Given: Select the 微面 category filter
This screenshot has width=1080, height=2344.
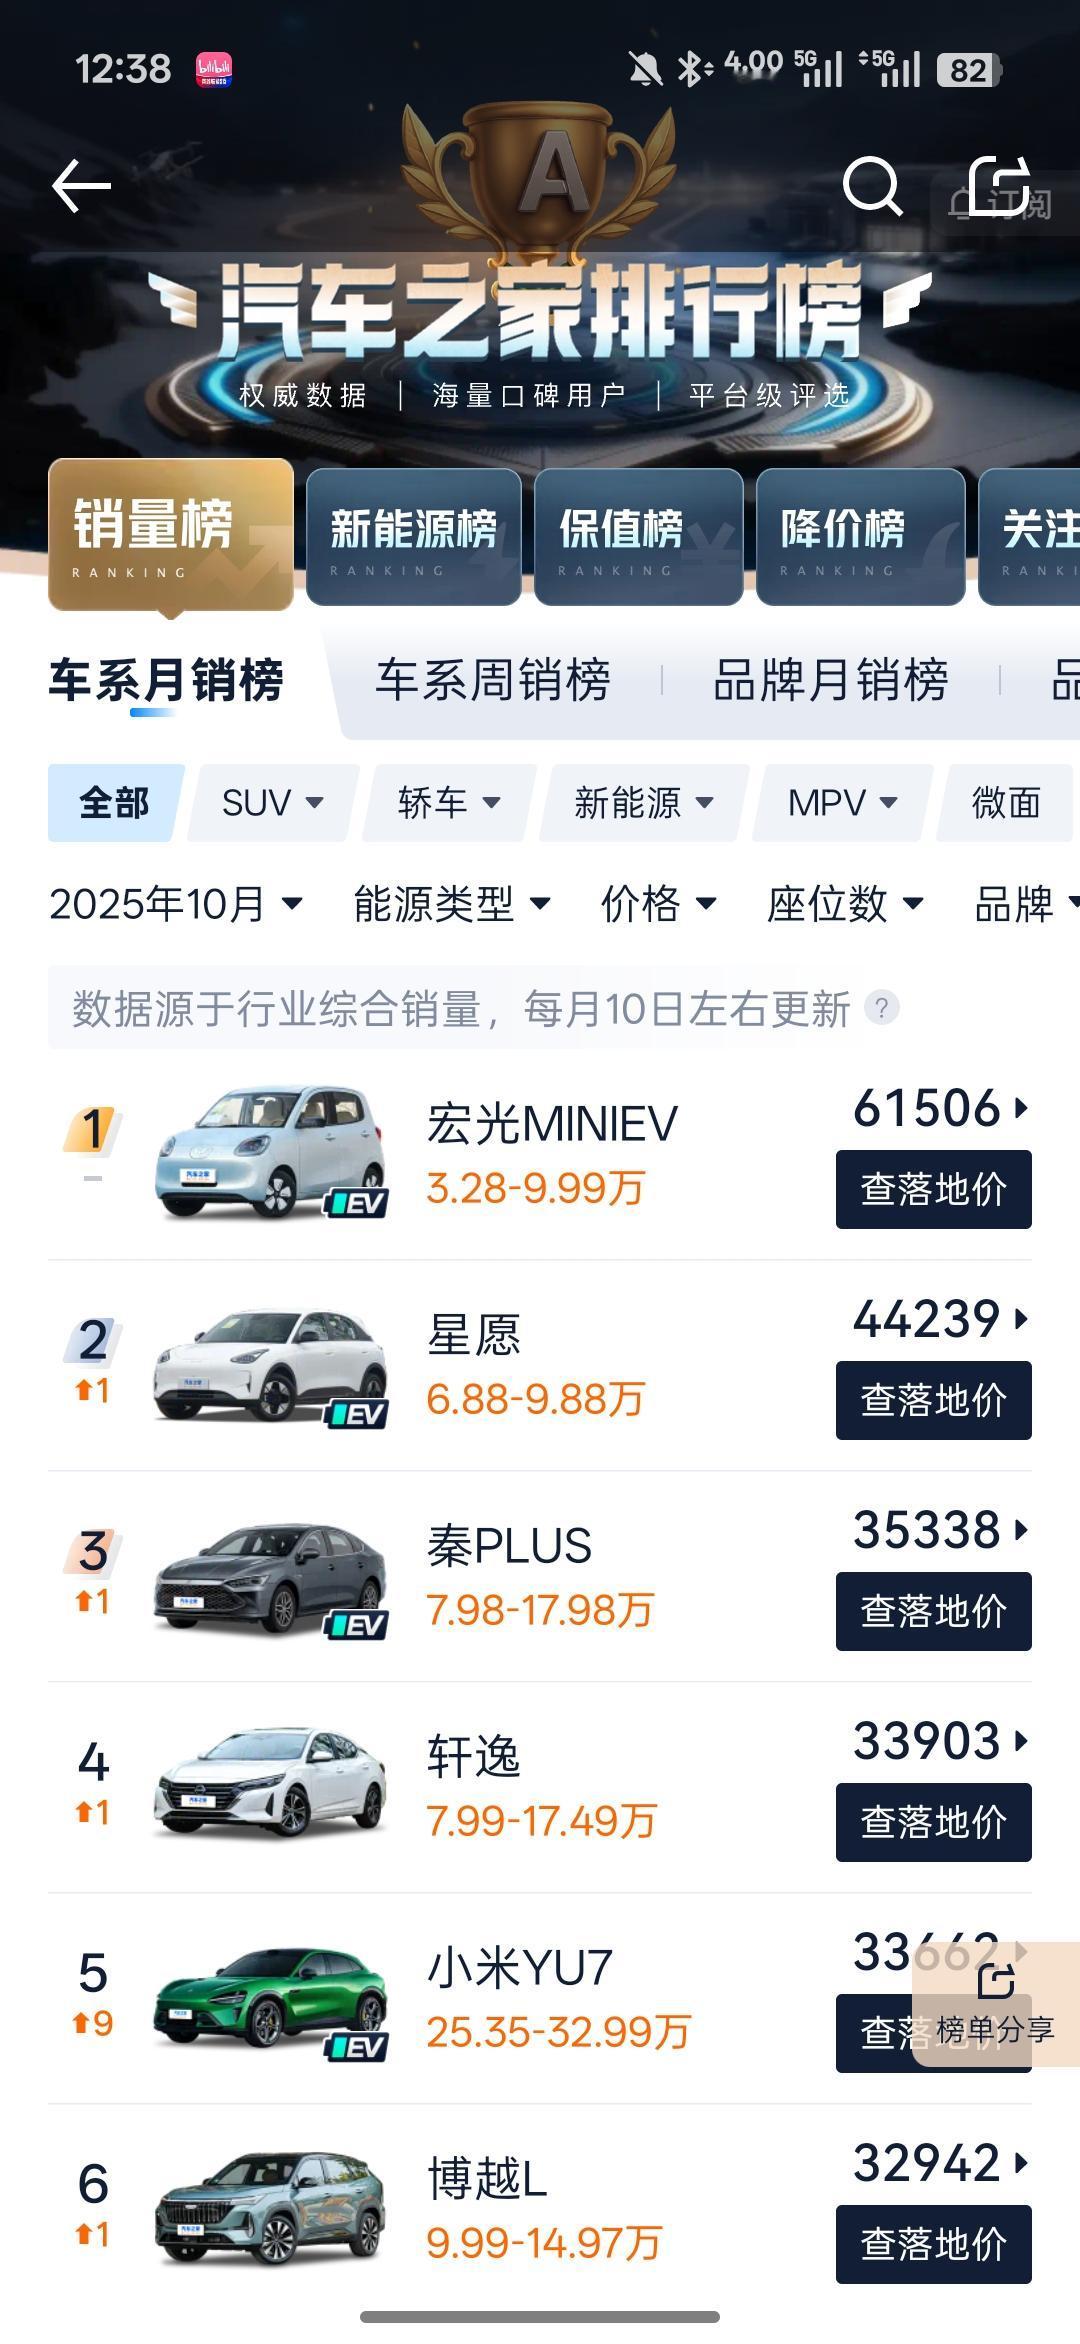Looking at the screenshot, I should coord(1004,803).
